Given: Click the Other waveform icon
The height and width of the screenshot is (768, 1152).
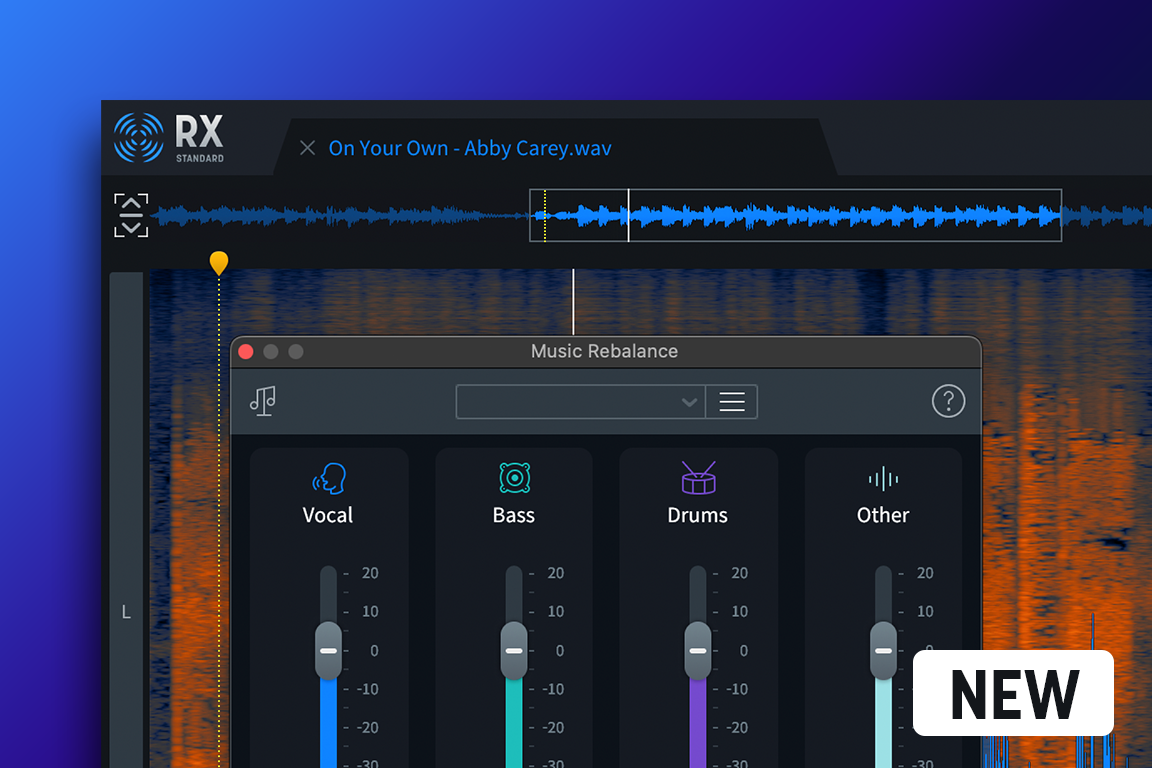Looking at the screenshot, I should point(883,479).
